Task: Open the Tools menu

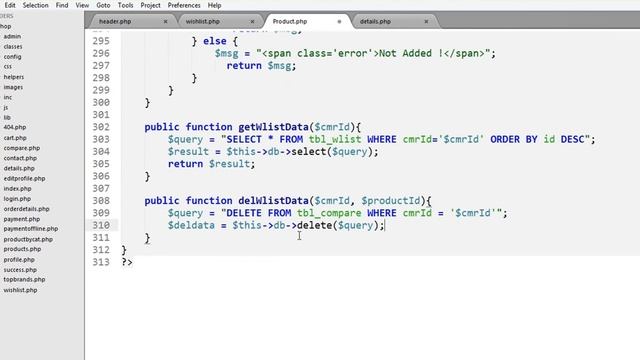Action: (x=125, y=5)
